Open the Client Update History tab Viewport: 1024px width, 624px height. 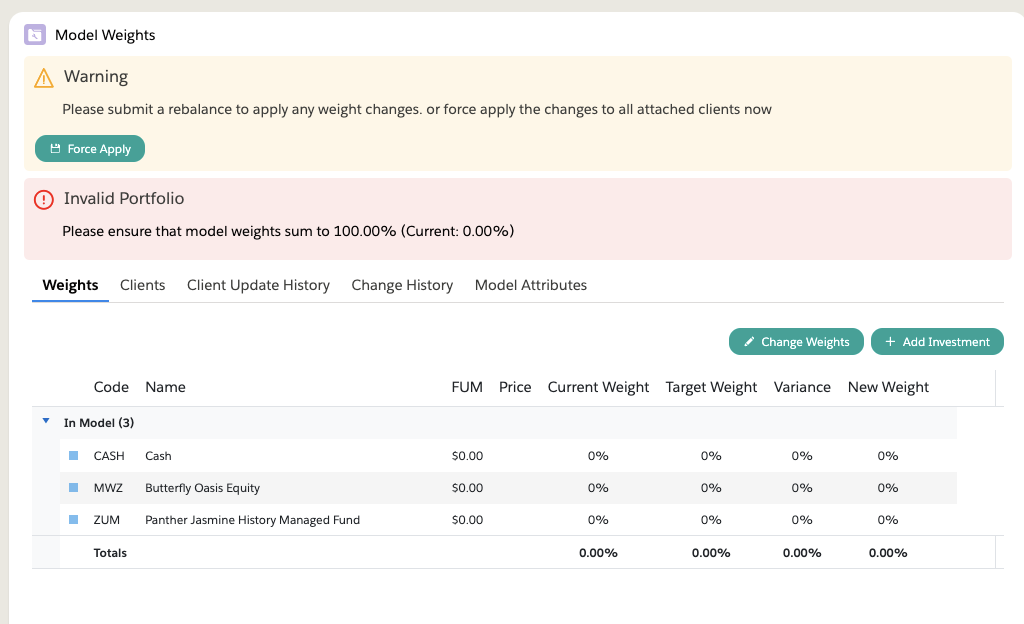[258, 285]
